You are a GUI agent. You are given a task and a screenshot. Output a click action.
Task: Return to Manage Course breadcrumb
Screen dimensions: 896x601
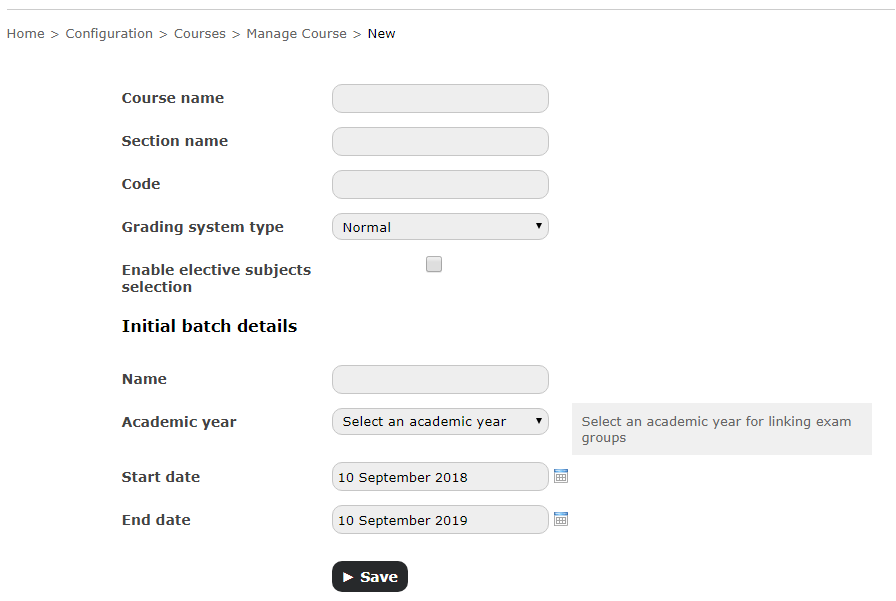[297, 34]
